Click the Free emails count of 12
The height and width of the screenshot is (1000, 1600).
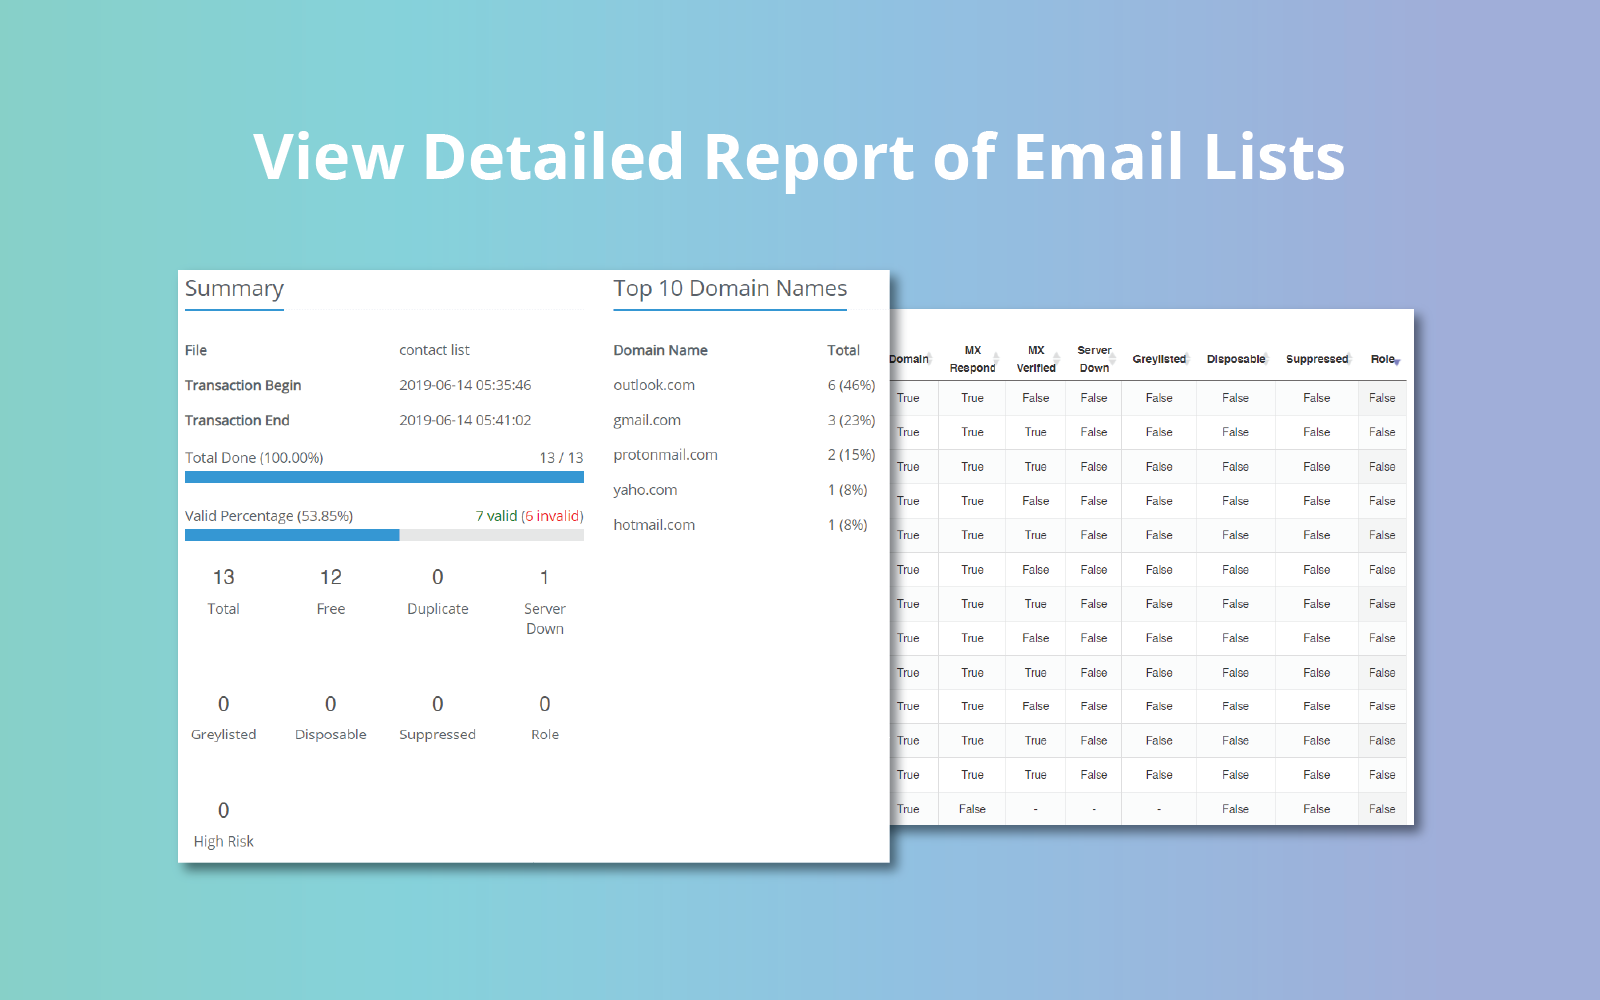coord(331,578)
